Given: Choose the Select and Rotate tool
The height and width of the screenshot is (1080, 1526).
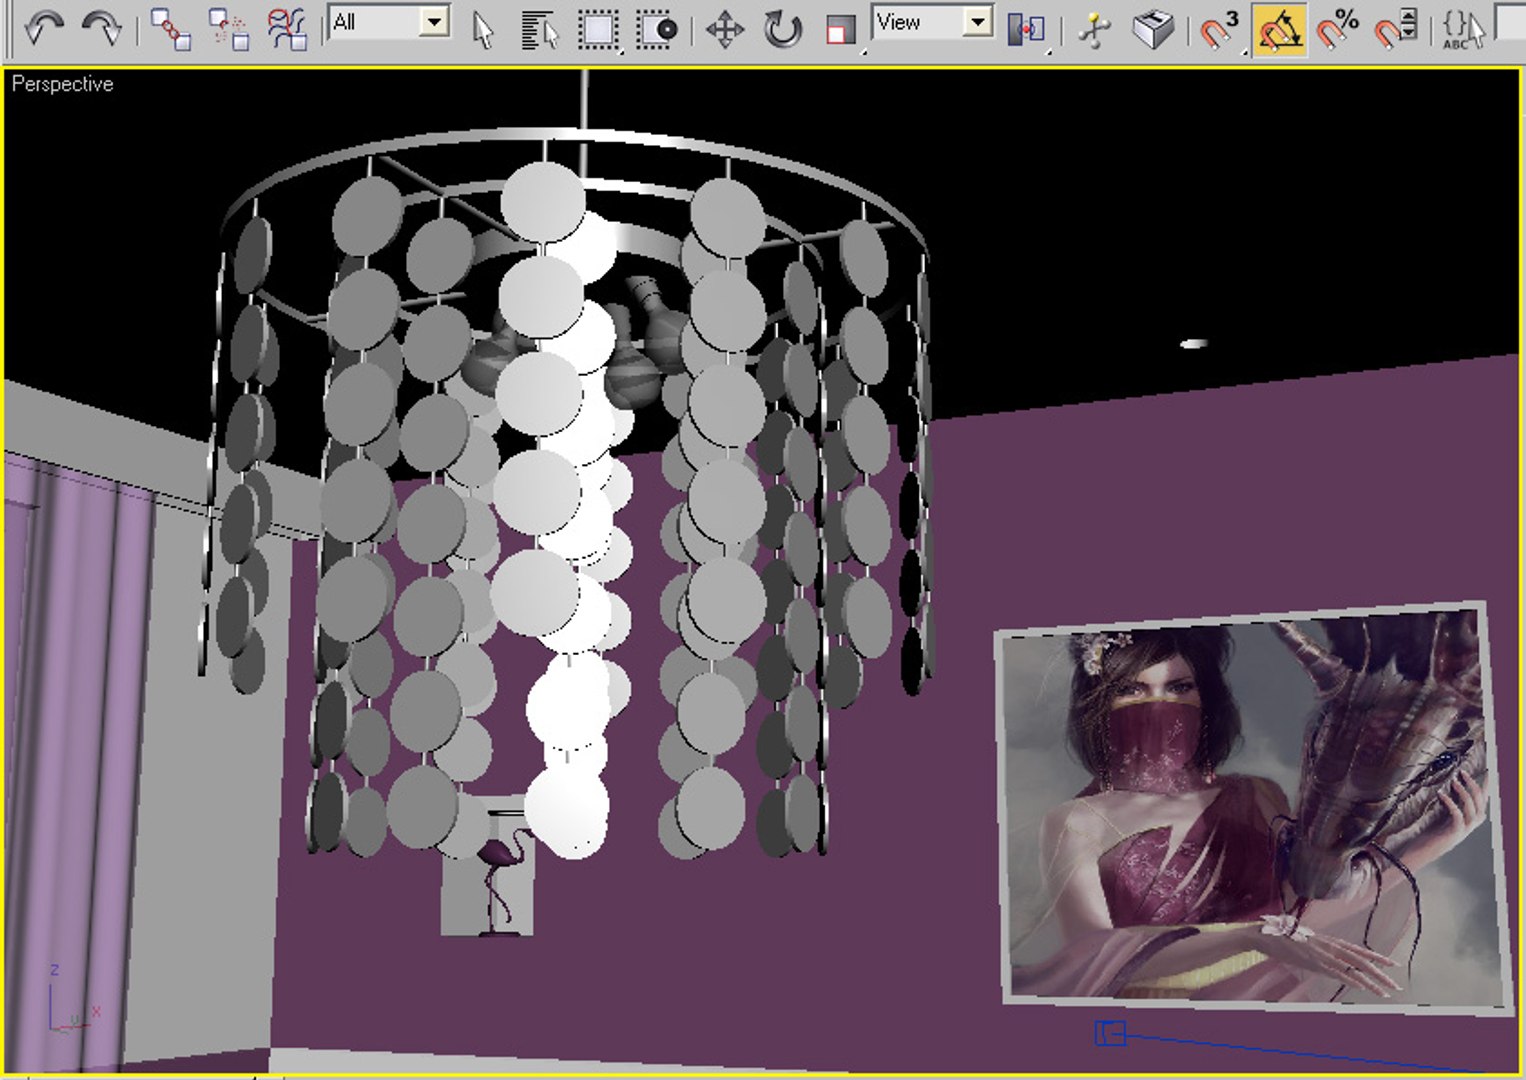Looking at the screenshot, I should (x=782, y=28).
